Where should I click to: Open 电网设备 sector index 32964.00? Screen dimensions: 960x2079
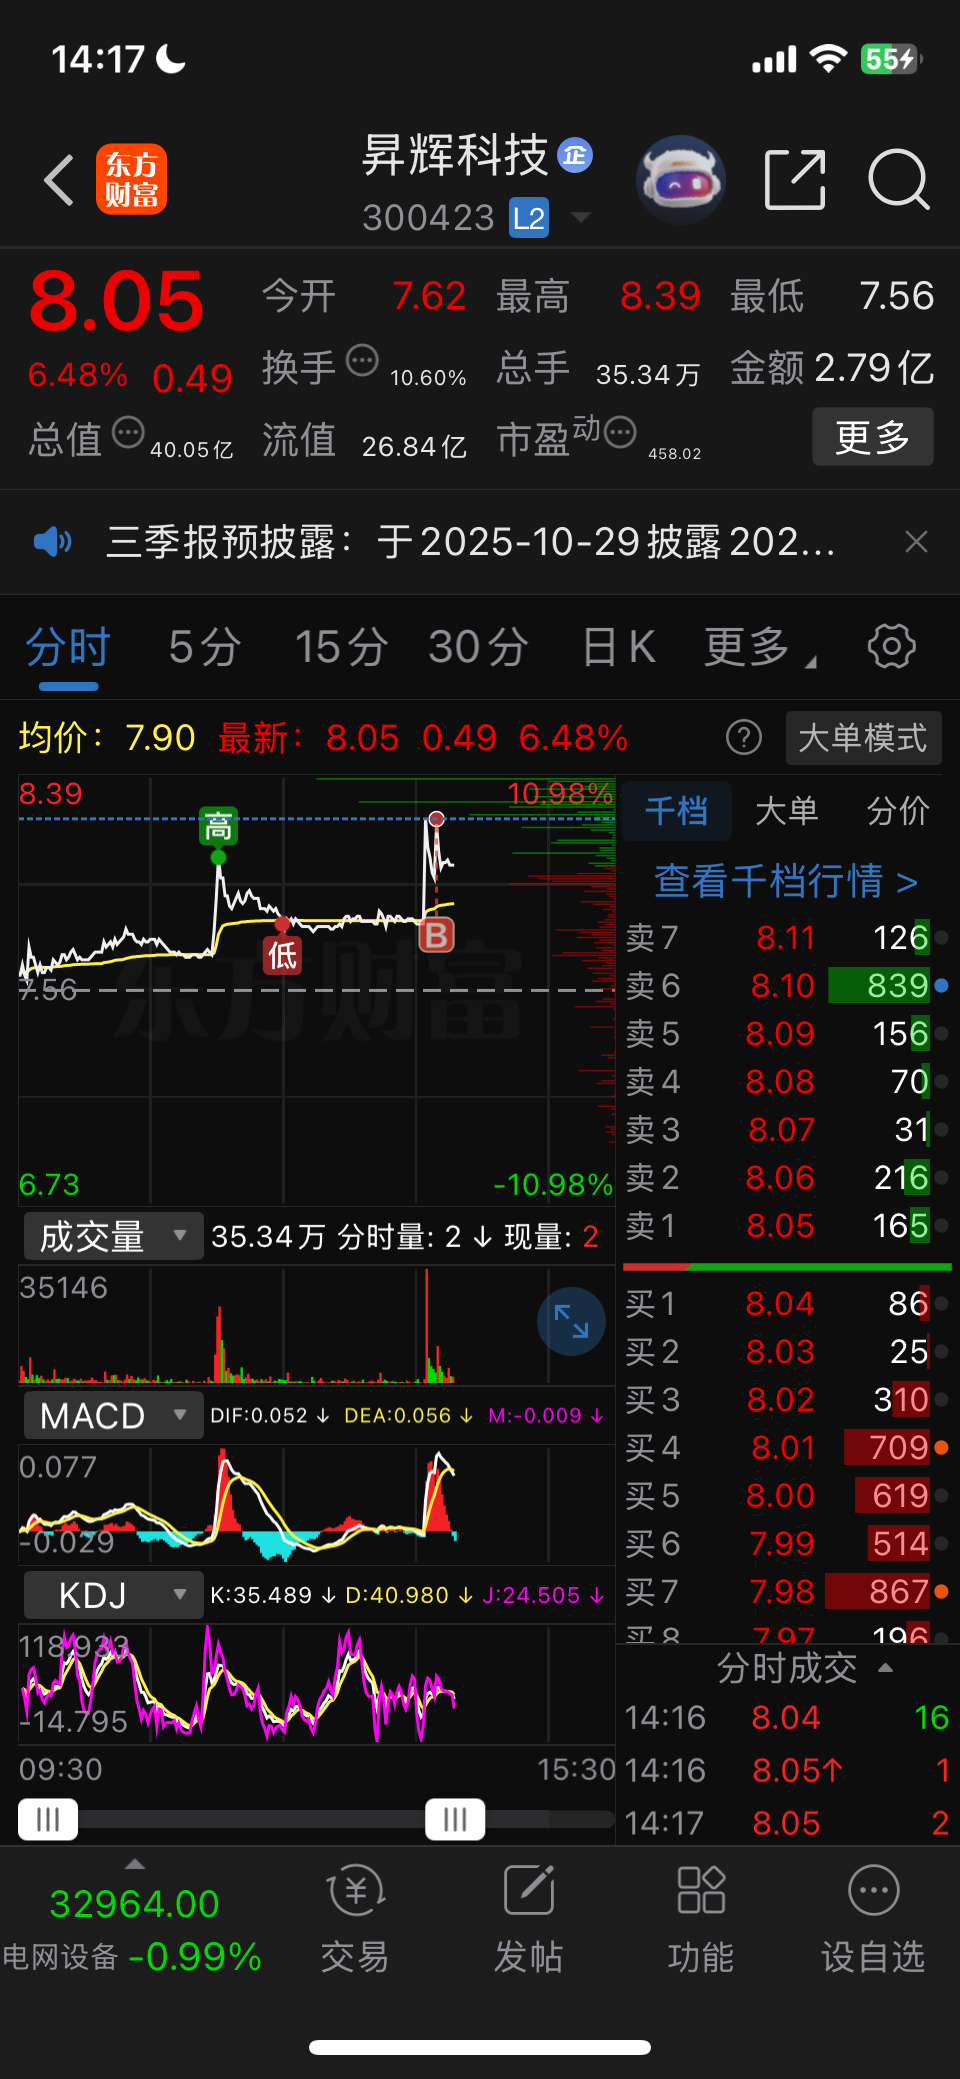[x=134, y=1930]
